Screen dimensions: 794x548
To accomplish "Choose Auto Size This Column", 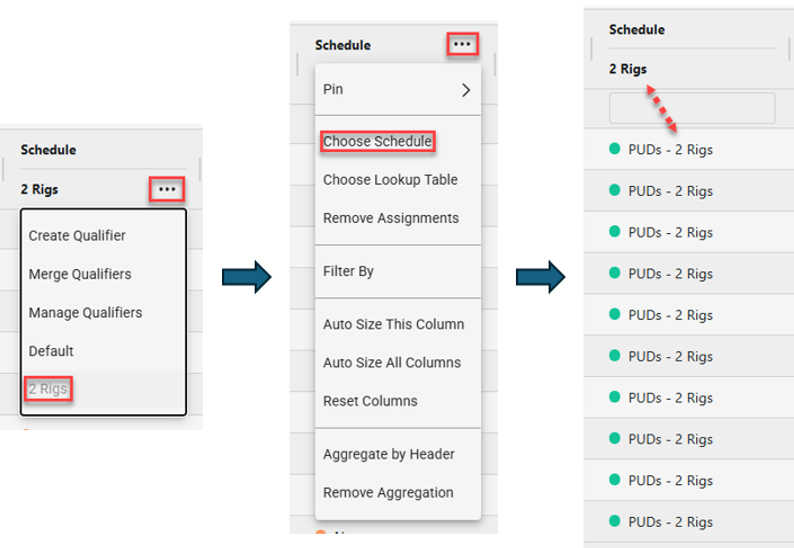I will (393, 324).
